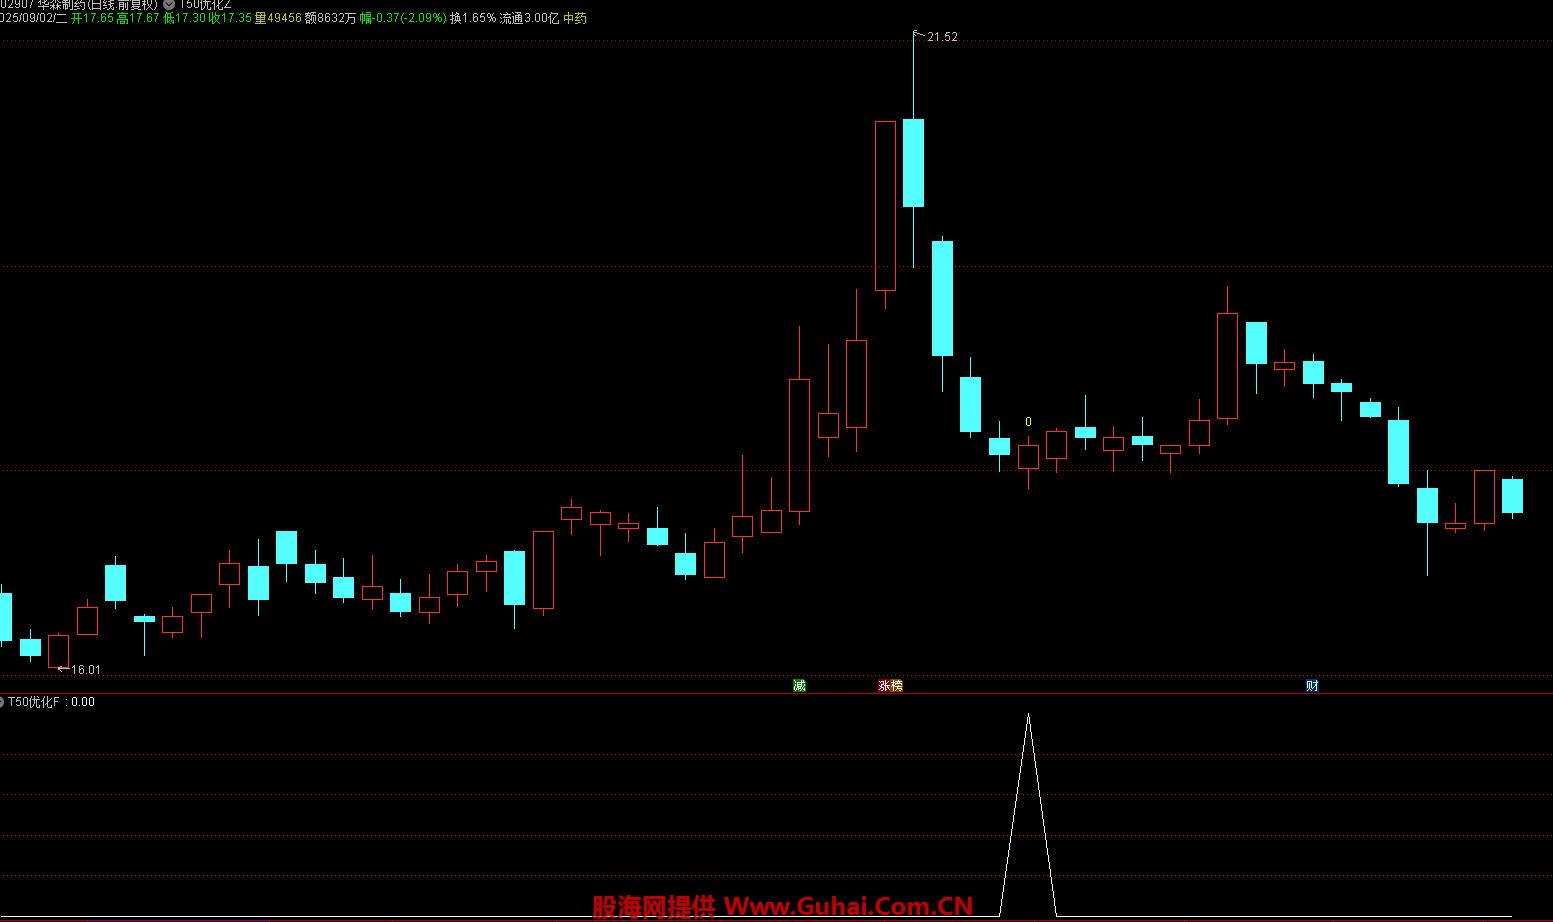
Task: Click the 21.52 highest price label
Action: [x=942, y=37]
